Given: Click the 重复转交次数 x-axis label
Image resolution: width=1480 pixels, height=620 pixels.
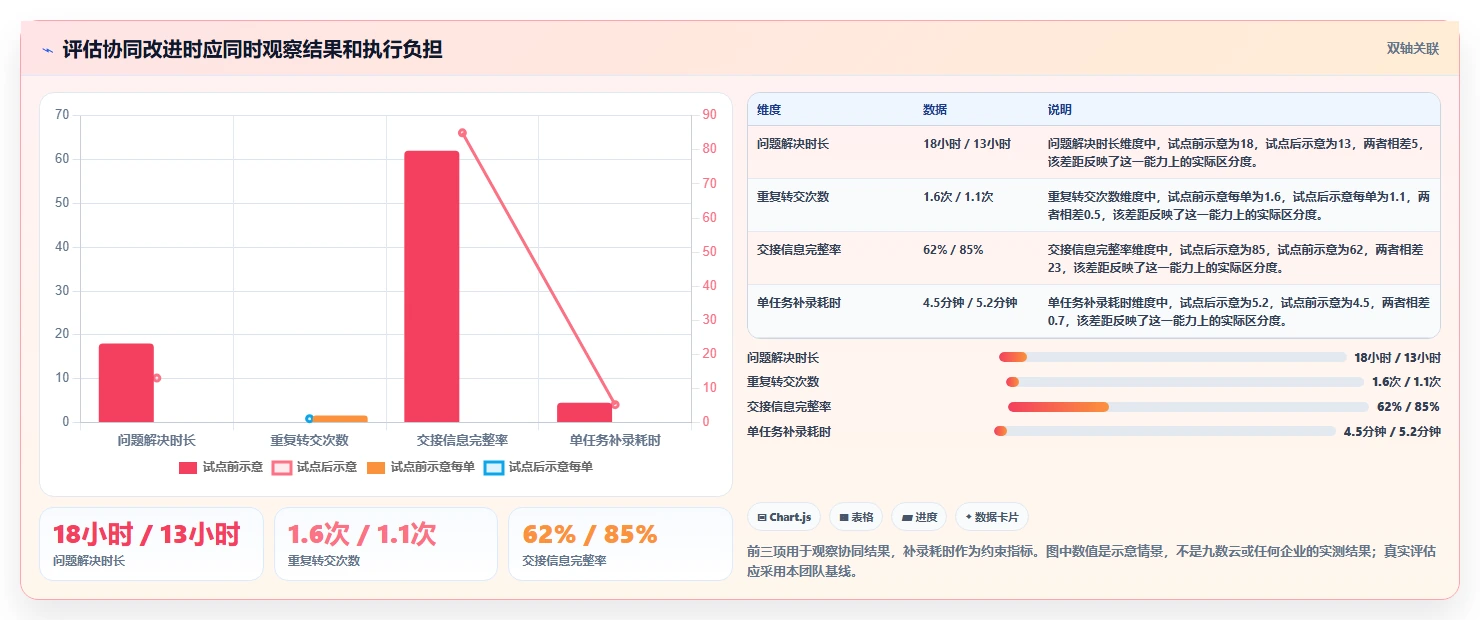Looking at the screenshot, I should point(309,440).
